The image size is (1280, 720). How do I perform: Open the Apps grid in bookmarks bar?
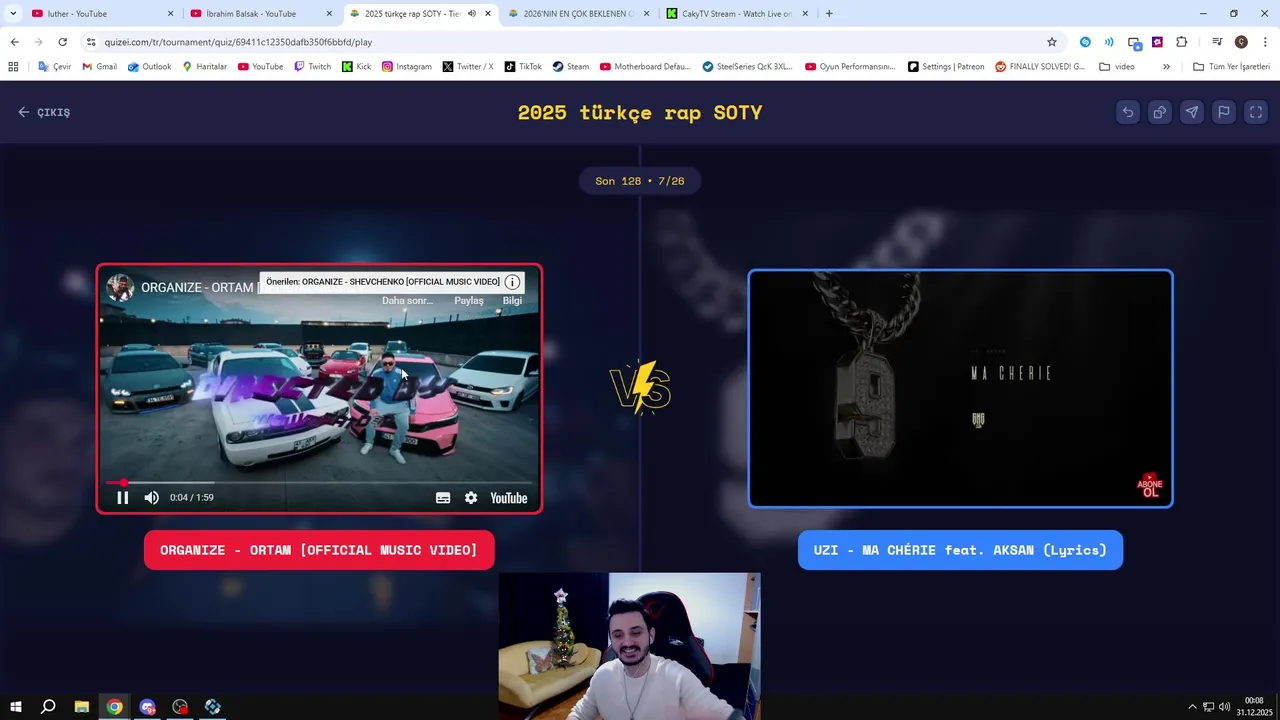pyautogui.click(x=13, y=67)
